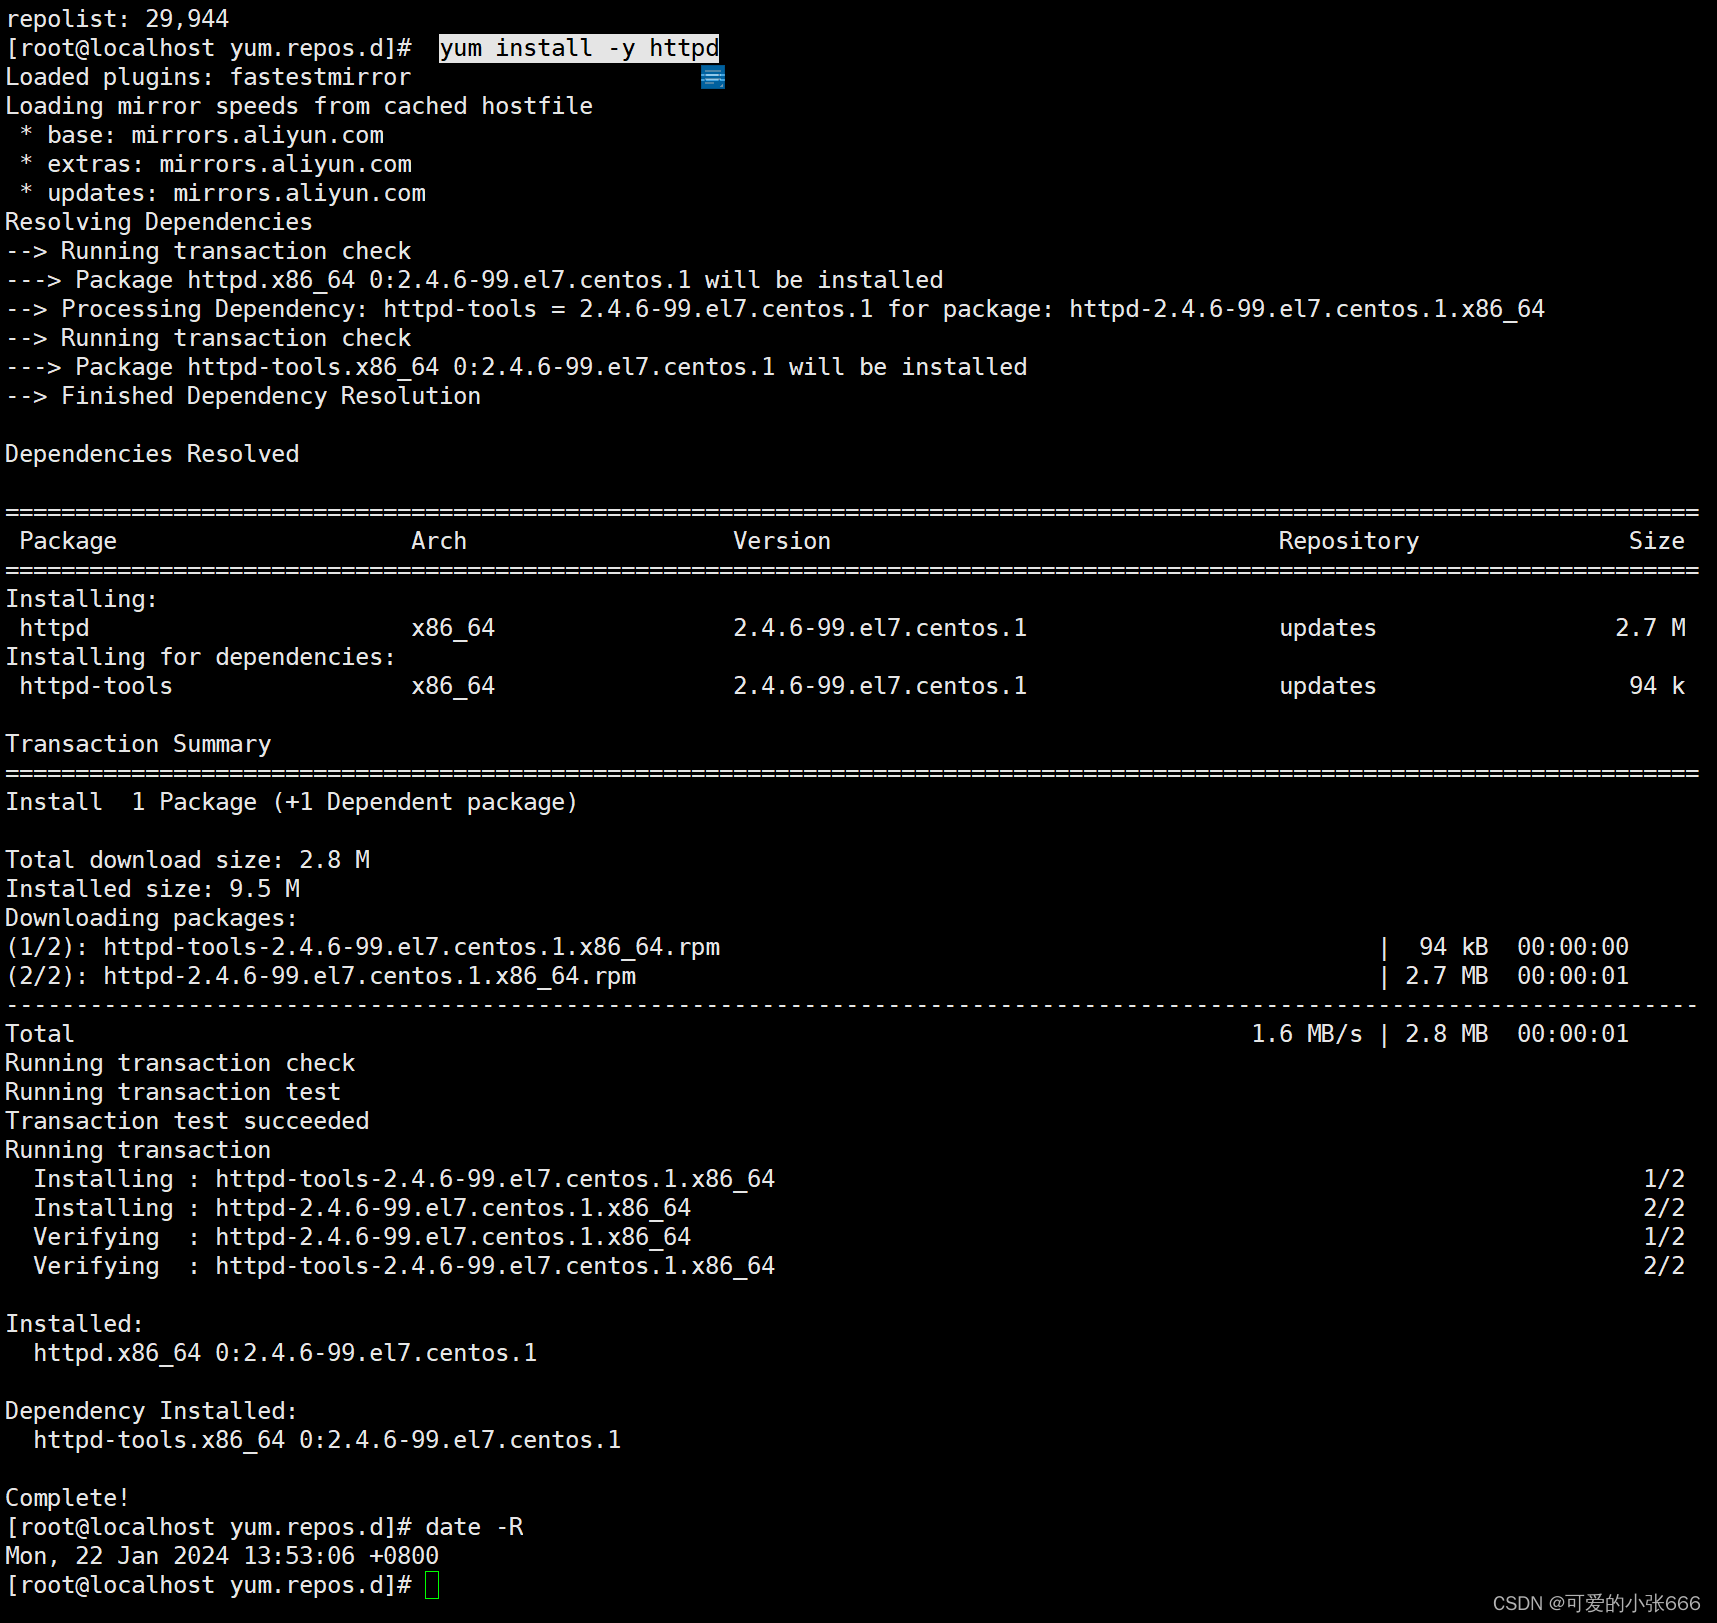
Task: Click 'Mon, 22 Jan 2024 13:53:06 +0800' output
Action: click(222, 1556)
